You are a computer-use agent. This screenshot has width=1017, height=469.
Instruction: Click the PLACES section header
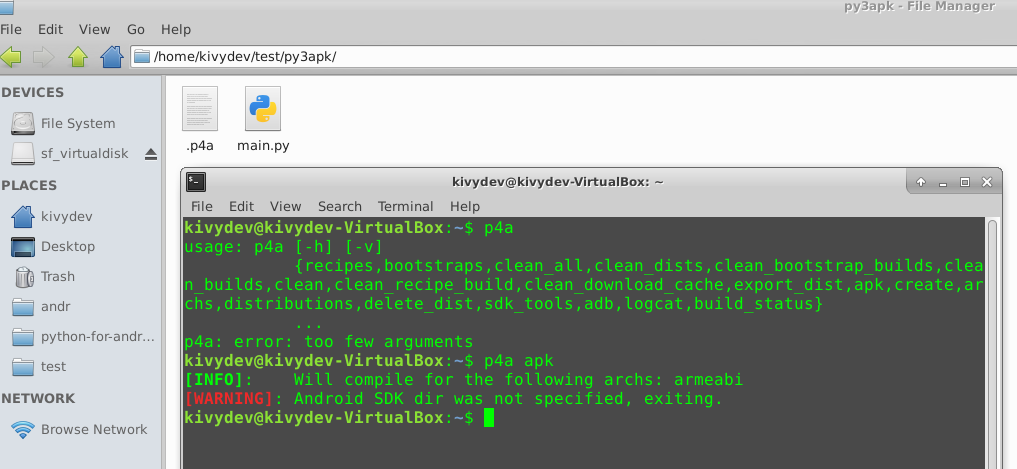(29, 186)
